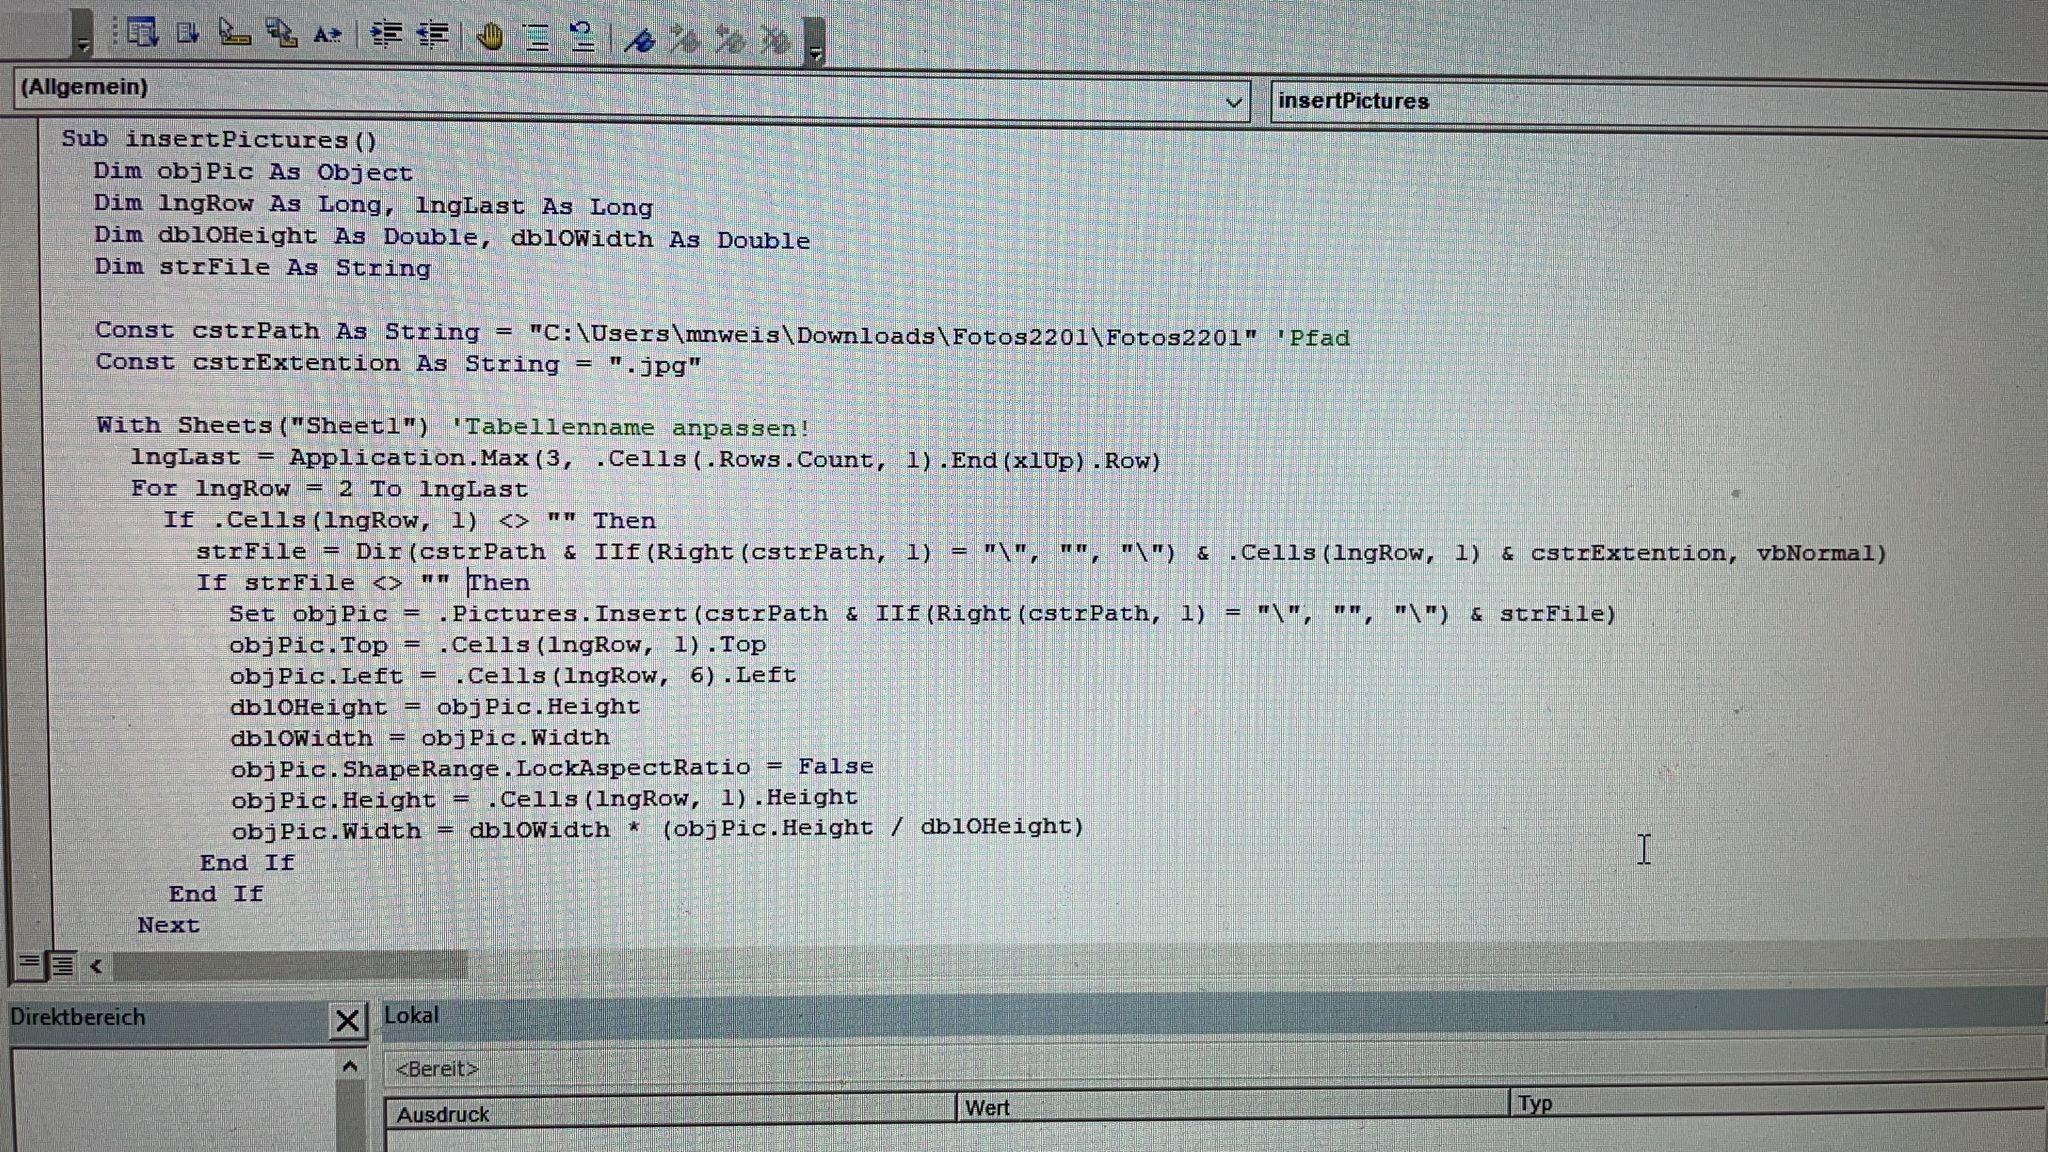This screenshot has width=2048, height=1152.
Task: Open the (Allgemein) object dropdown arrow
Action: [1233, 102]
